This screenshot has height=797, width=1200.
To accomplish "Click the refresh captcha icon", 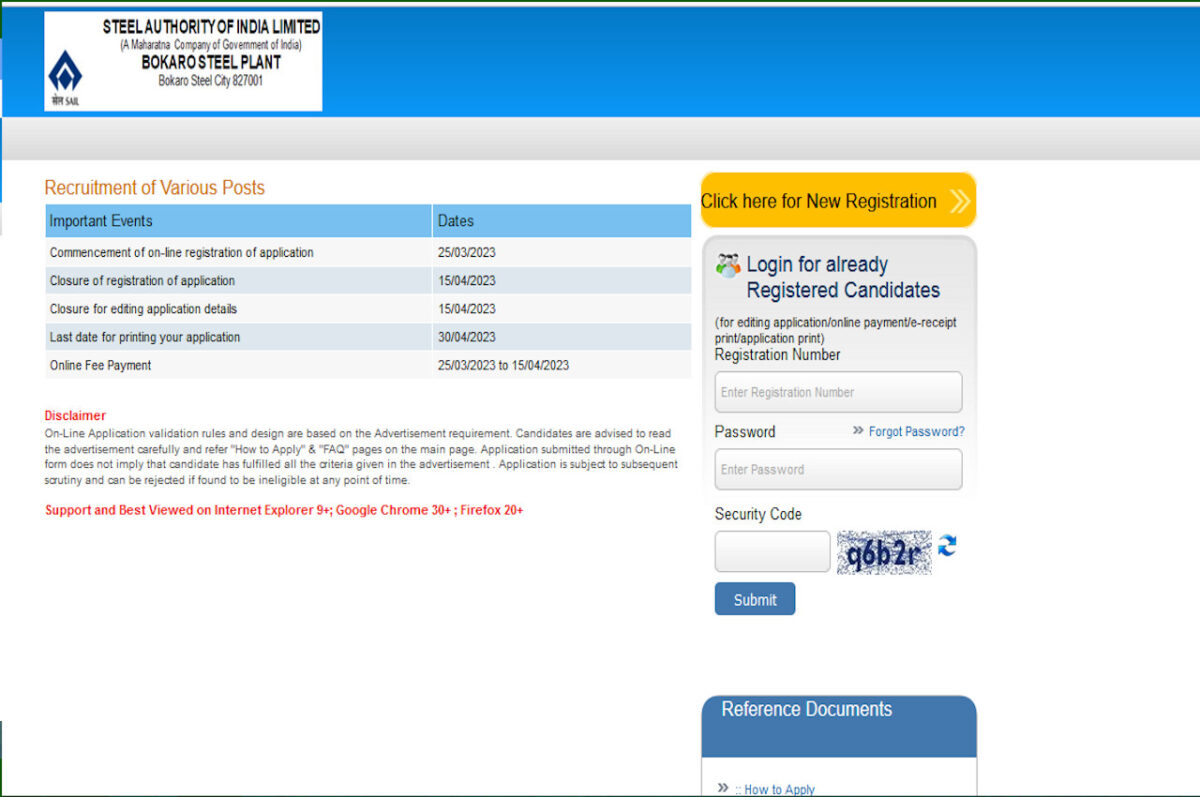I will 947,546.
